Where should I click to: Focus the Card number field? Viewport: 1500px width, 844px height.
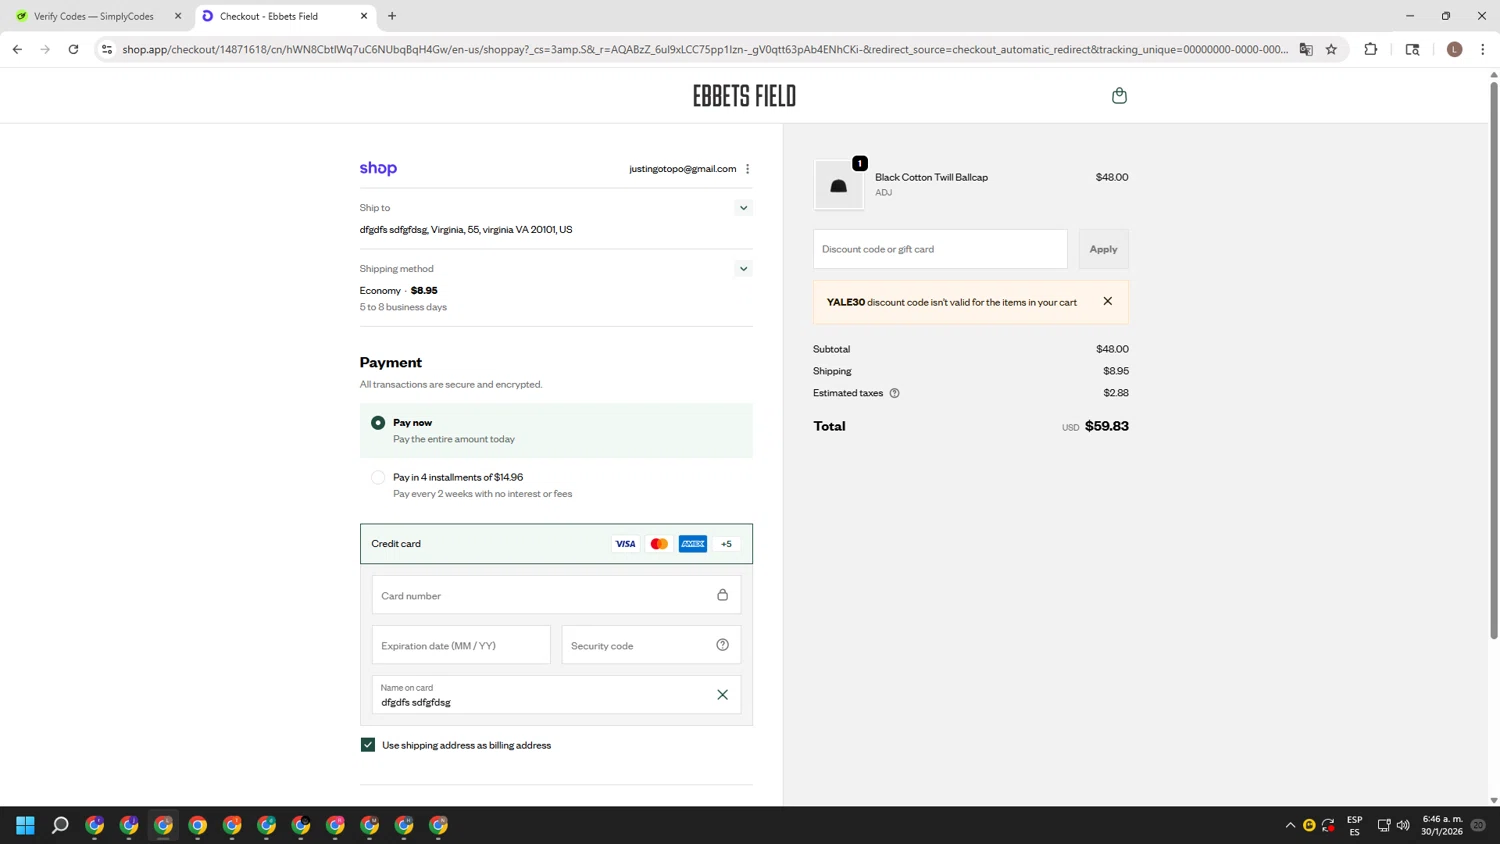coord(556,595)
